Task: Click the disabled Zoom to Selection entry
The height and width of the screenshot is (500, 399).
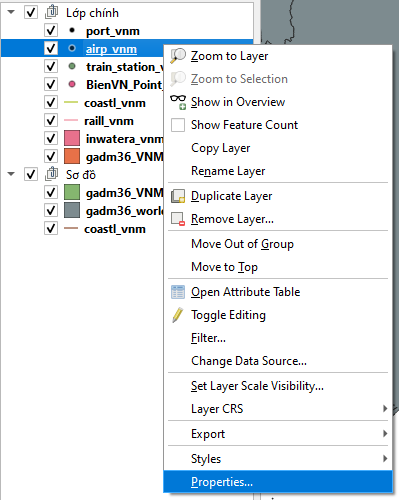Action: pos(278,79)
